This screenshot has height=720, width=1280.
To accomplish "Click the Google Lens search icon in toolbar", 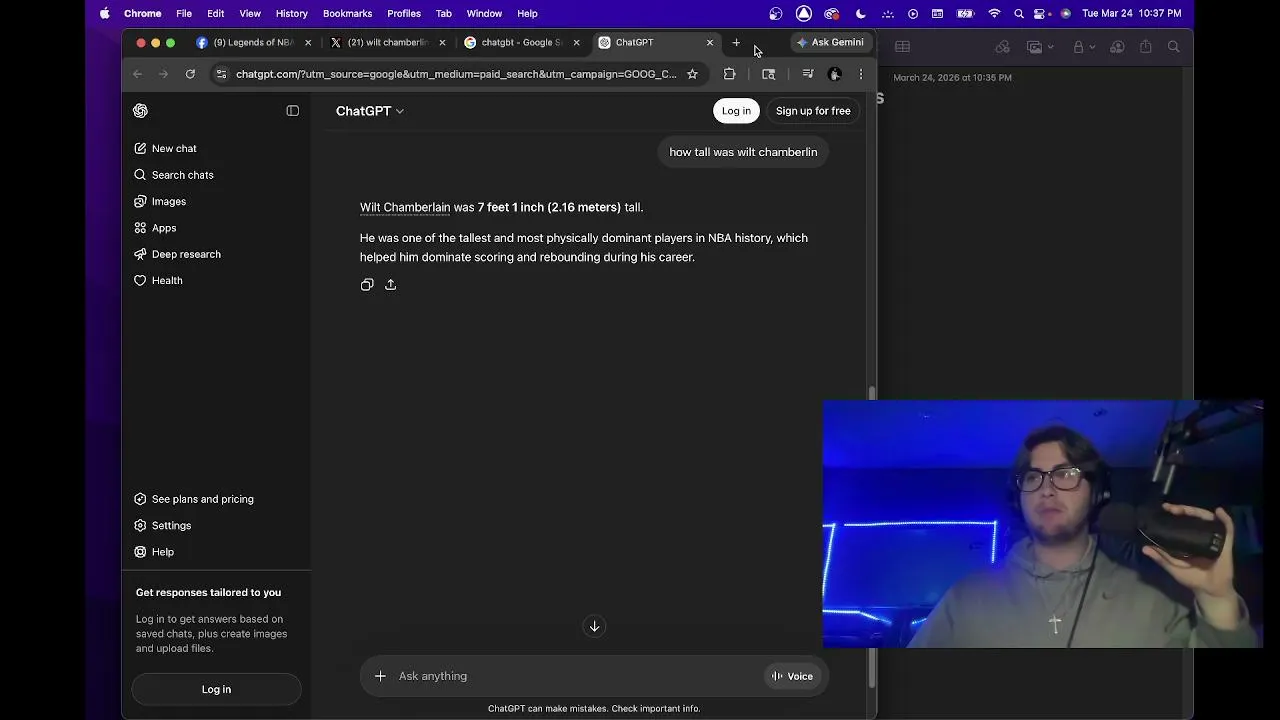I will click(768, 74).
